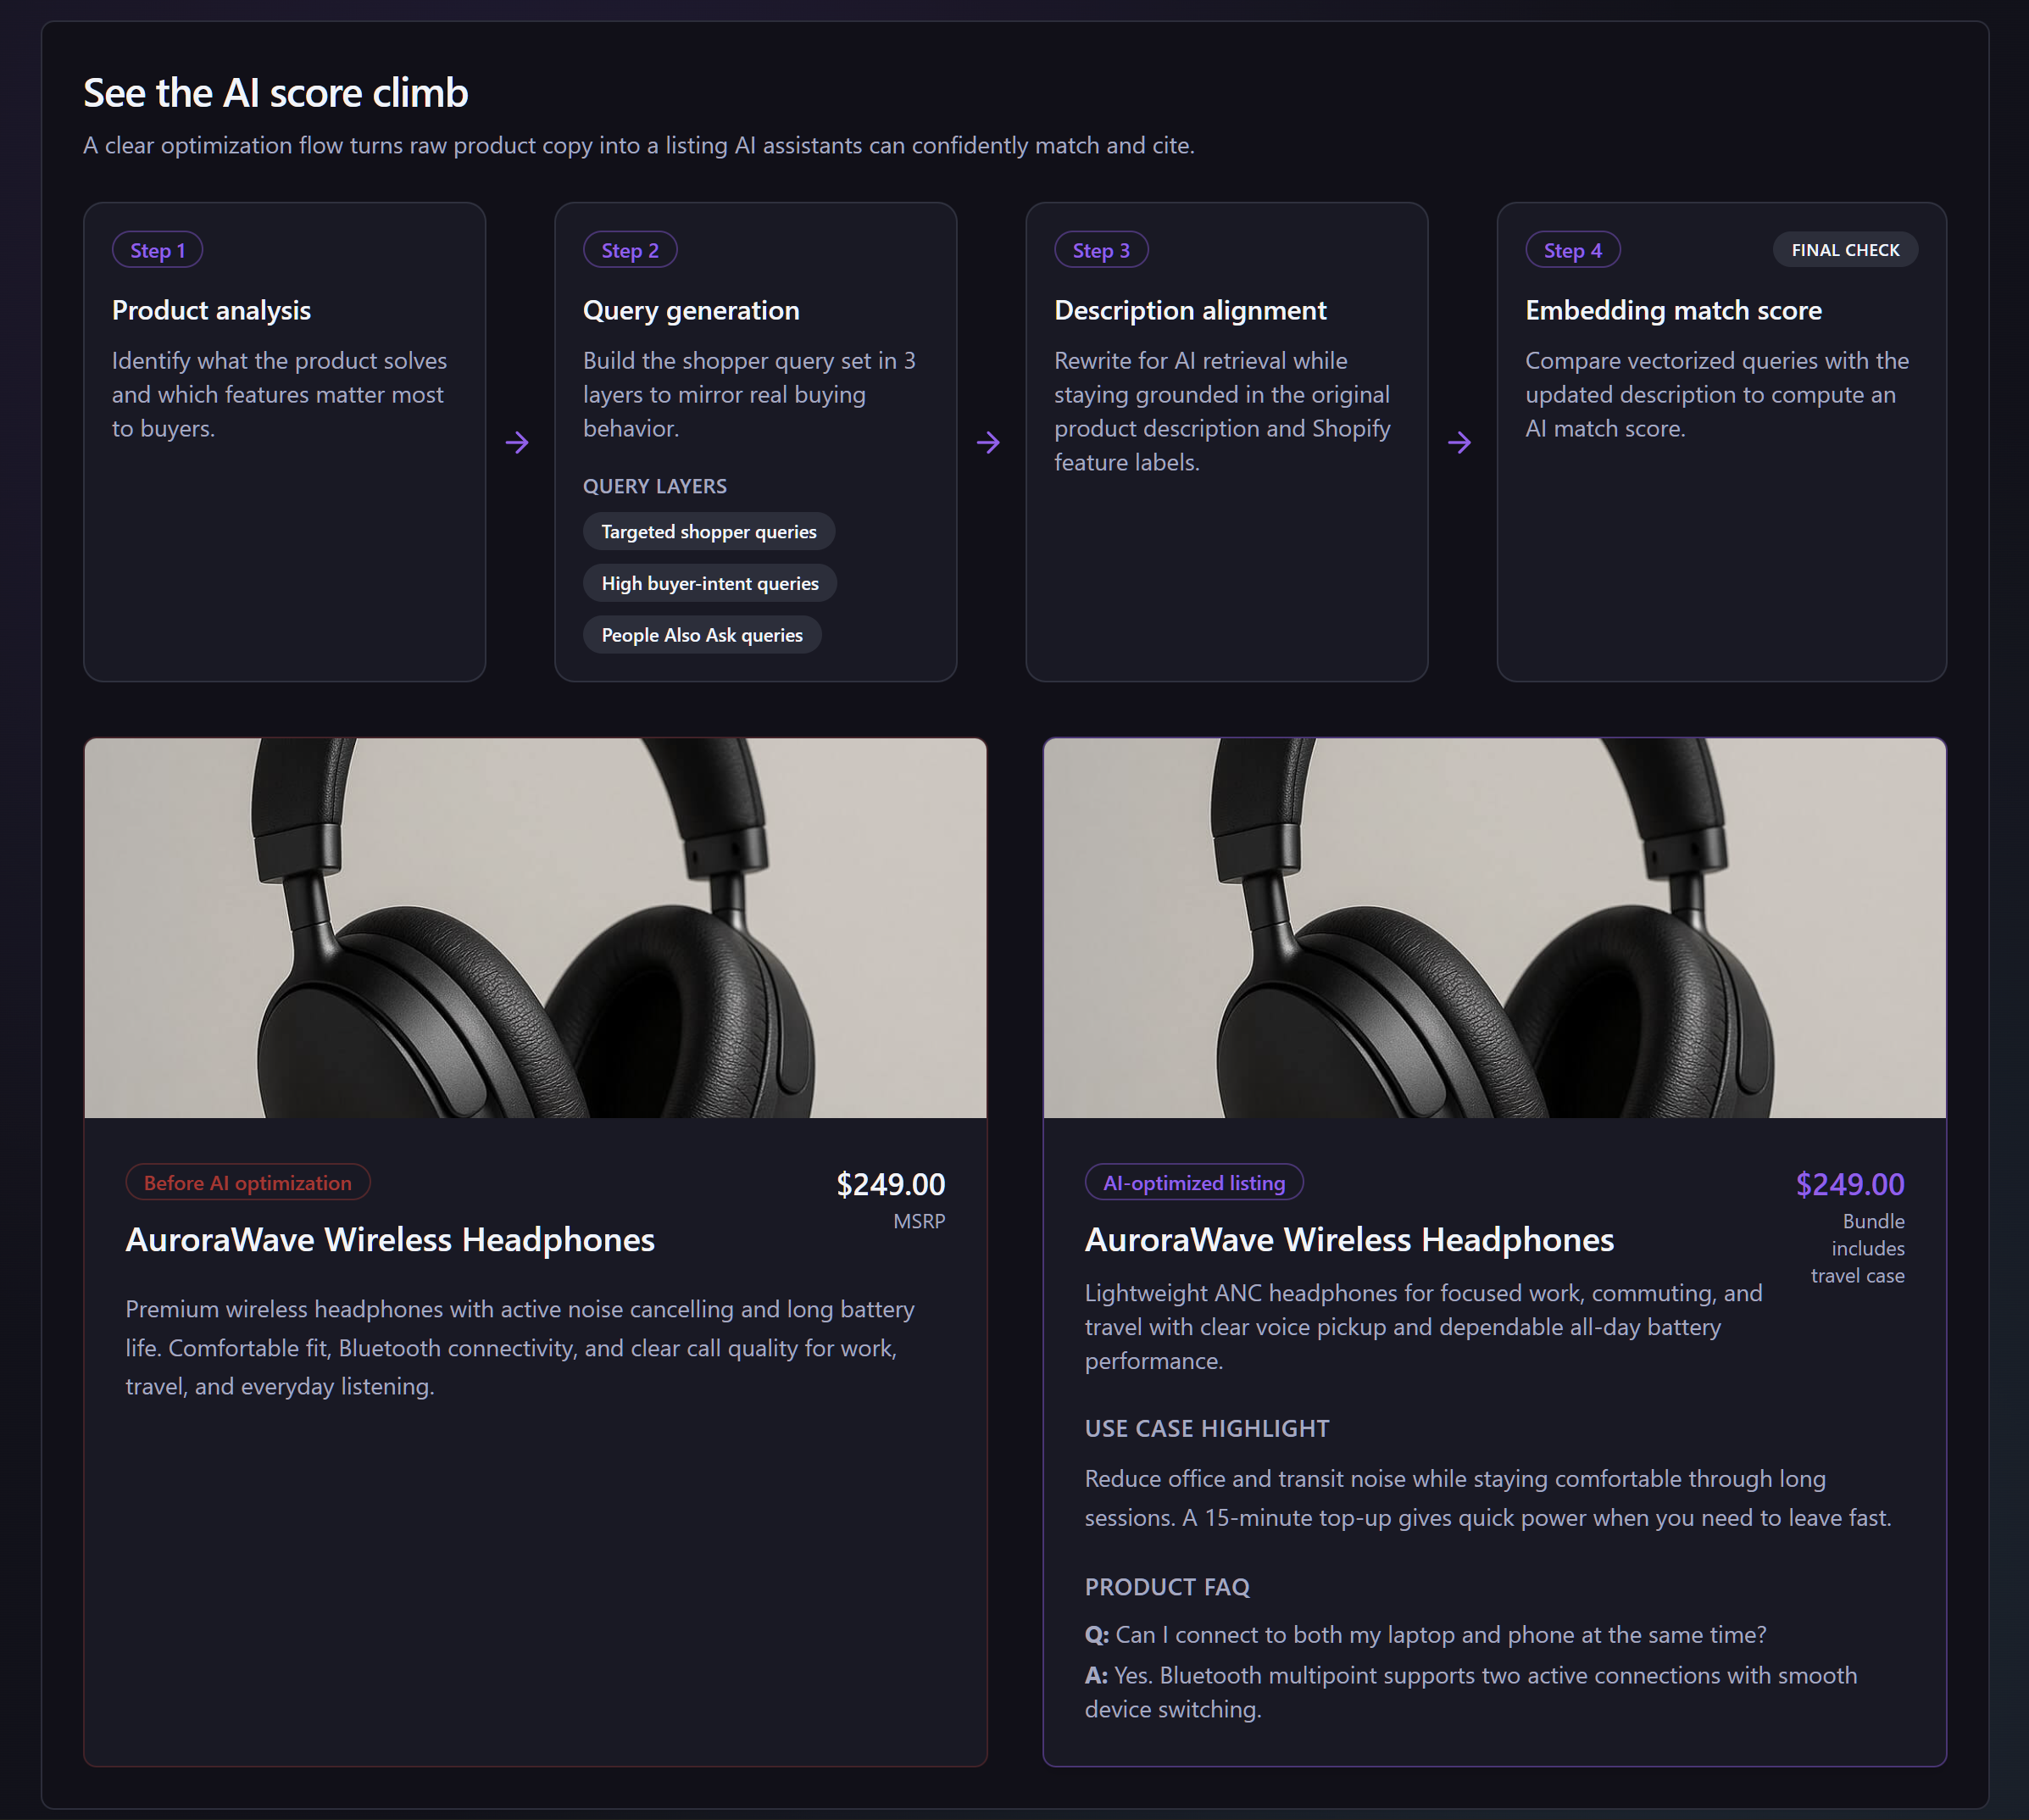The image size is (2029, 1820).
Task: Toggle the Targeted shopper queries chip
Action: pyautogui.click(x=709, y=531)
